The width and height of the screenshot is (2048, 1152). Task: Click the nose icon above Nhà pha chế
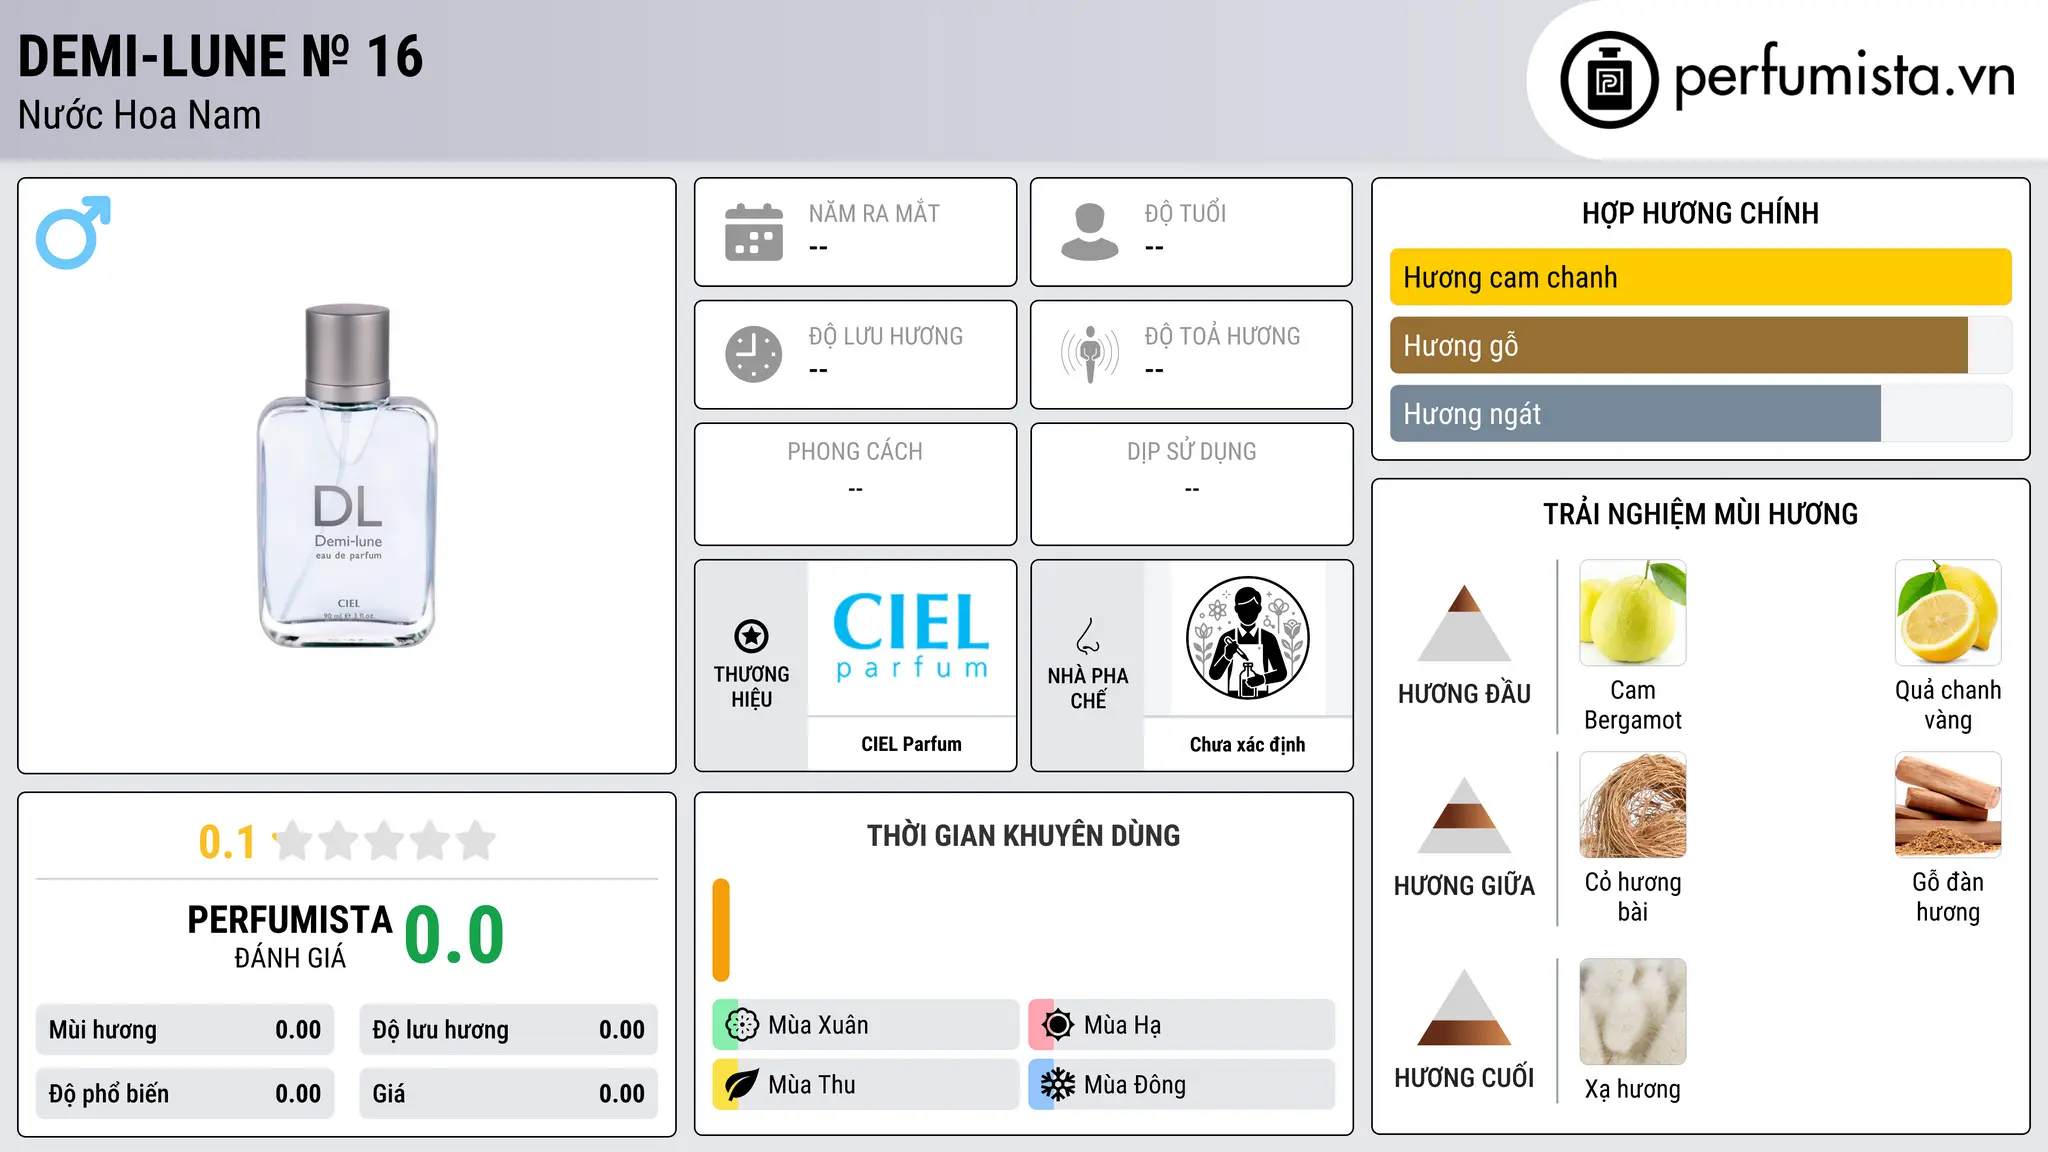[1088, 636]
